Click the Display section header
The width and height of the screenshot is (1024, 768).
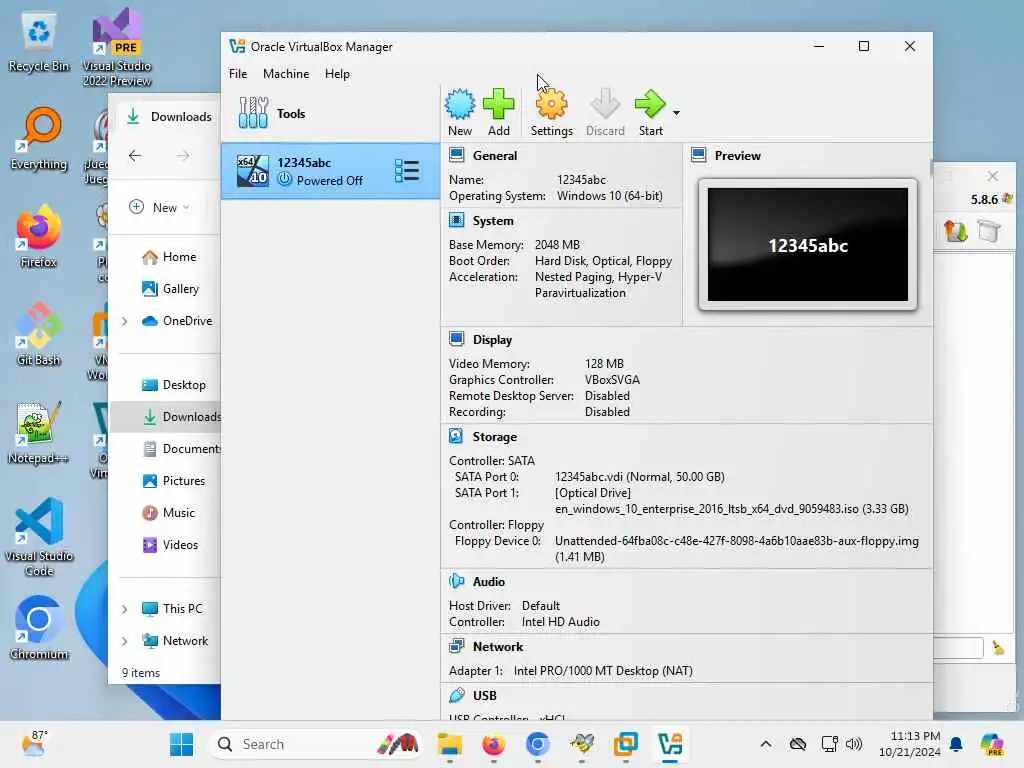pos(492,340)
